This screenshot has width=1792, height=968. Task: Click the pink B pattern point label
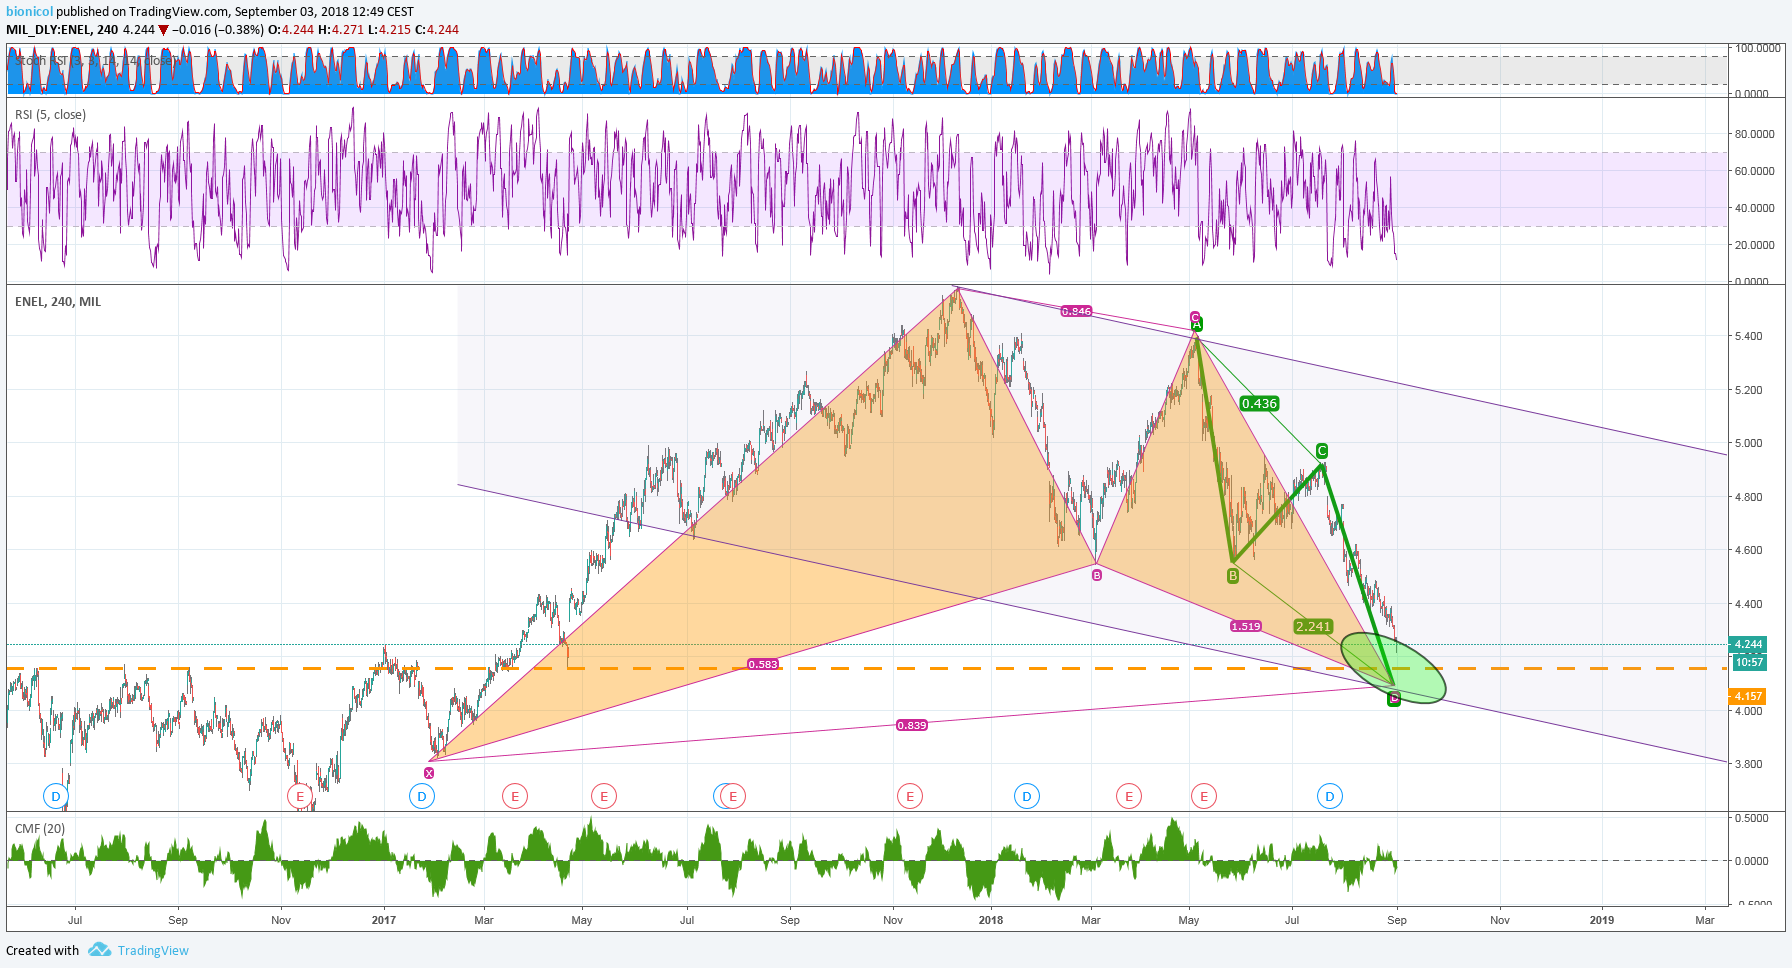(1097, 575)
